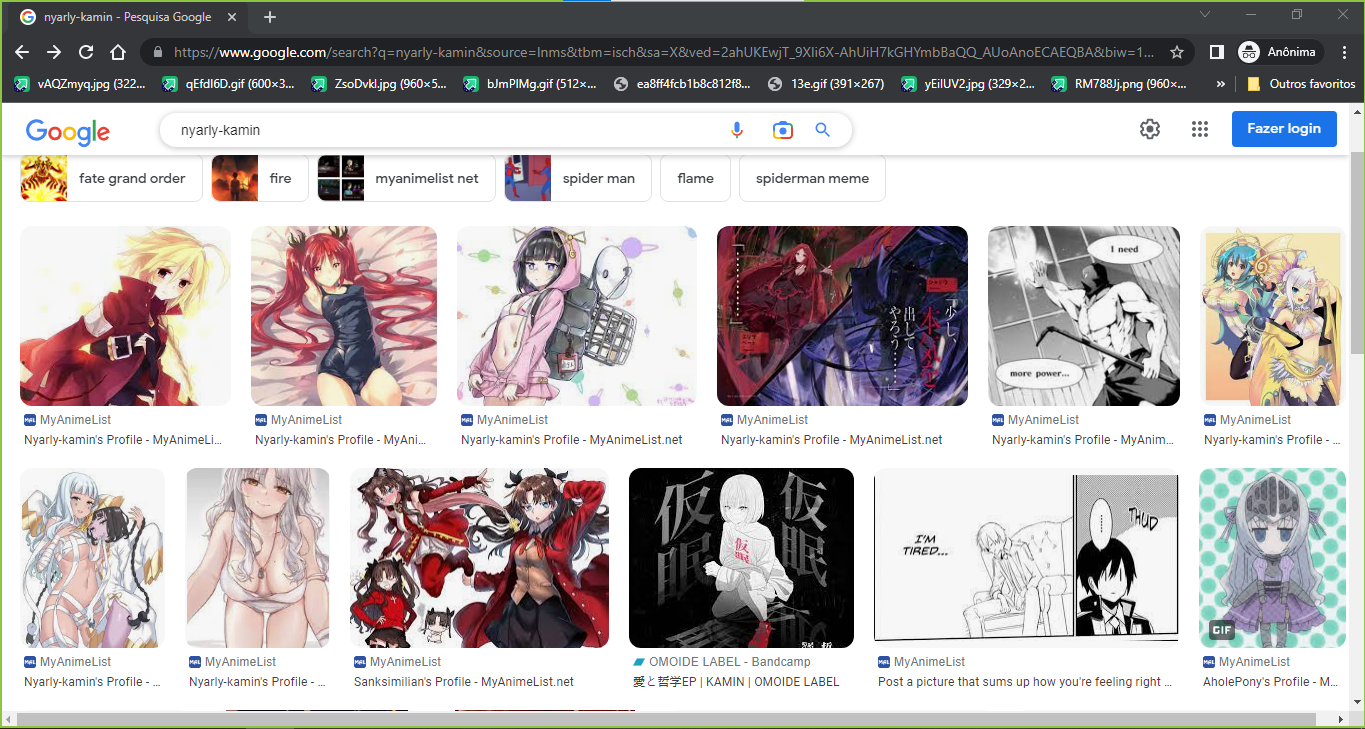Bookmark this page with the star icon
The width and height of the screenshot is (1365, 729).
click(1177, 52)
